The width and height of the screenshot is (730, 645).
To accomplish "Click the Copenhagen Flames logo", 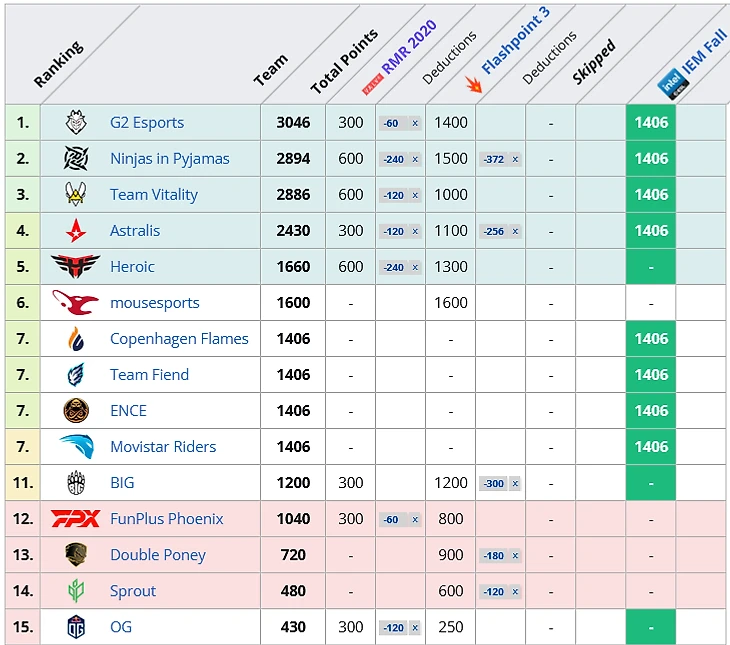I will 76,339.
